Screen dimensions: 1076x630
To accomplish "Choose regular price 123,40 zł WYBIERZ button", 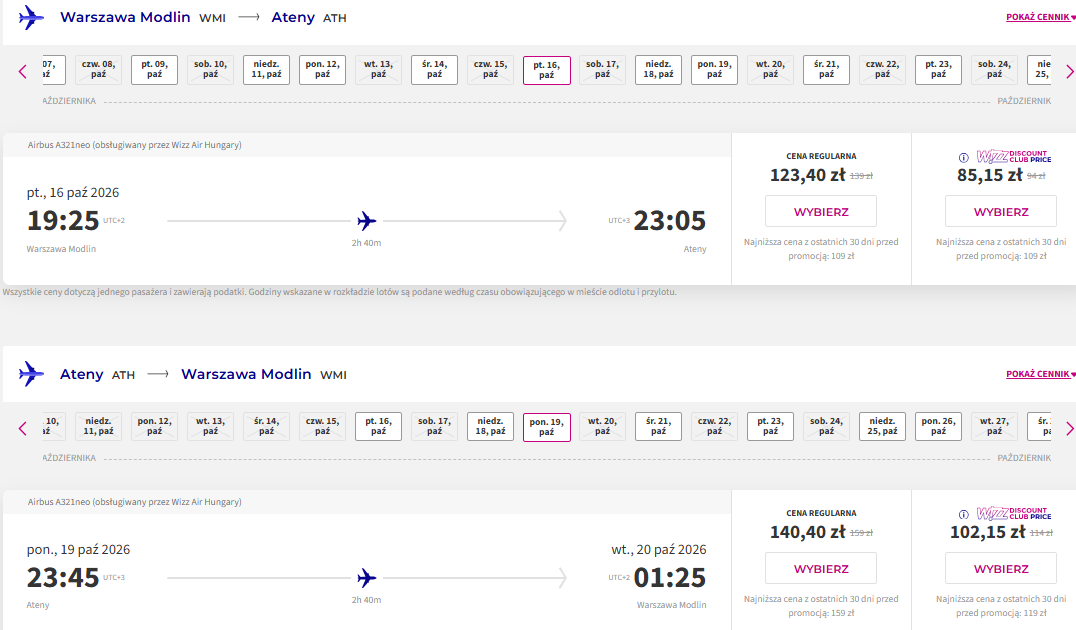I will click(x=821, y=211).
